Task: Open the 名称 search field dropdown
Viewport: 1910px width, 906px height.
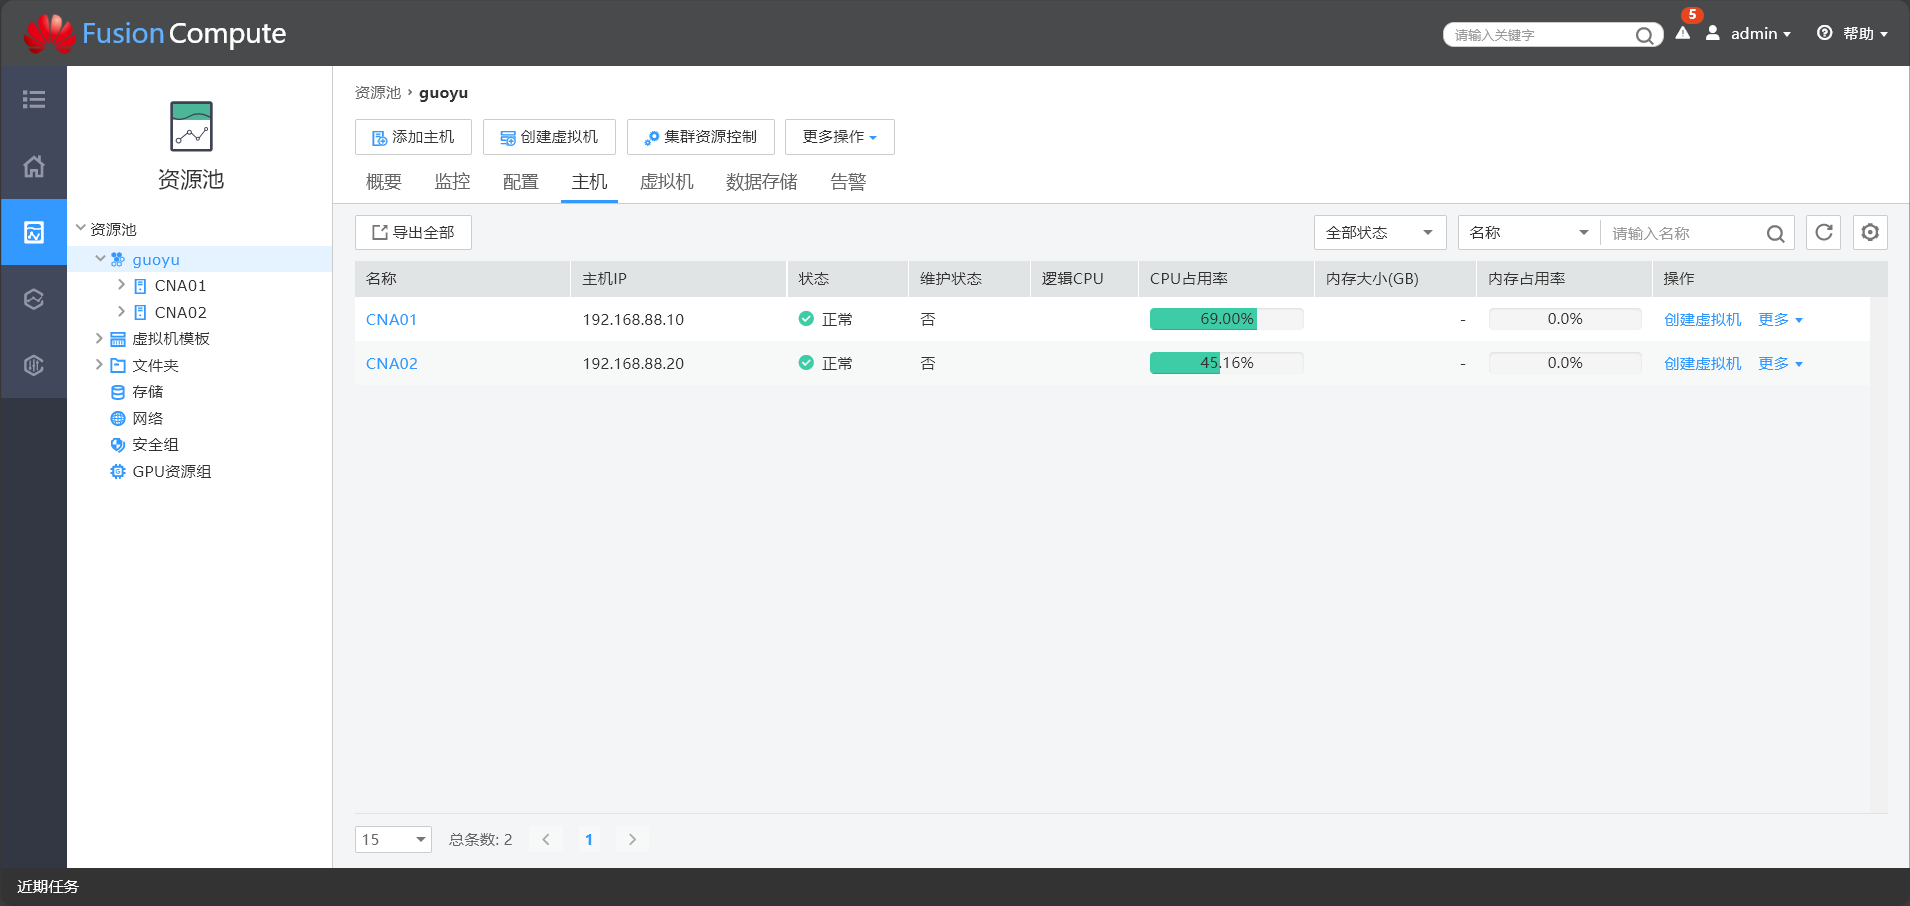Action: [1529, 233]
